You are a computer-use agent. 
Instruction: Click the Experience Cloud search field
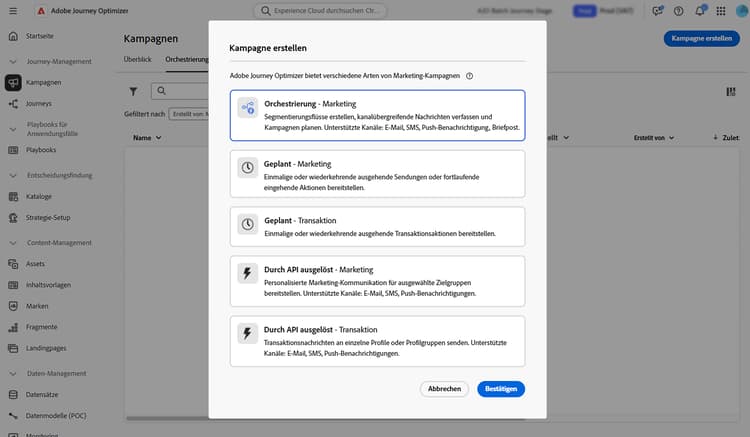[320, 11]
